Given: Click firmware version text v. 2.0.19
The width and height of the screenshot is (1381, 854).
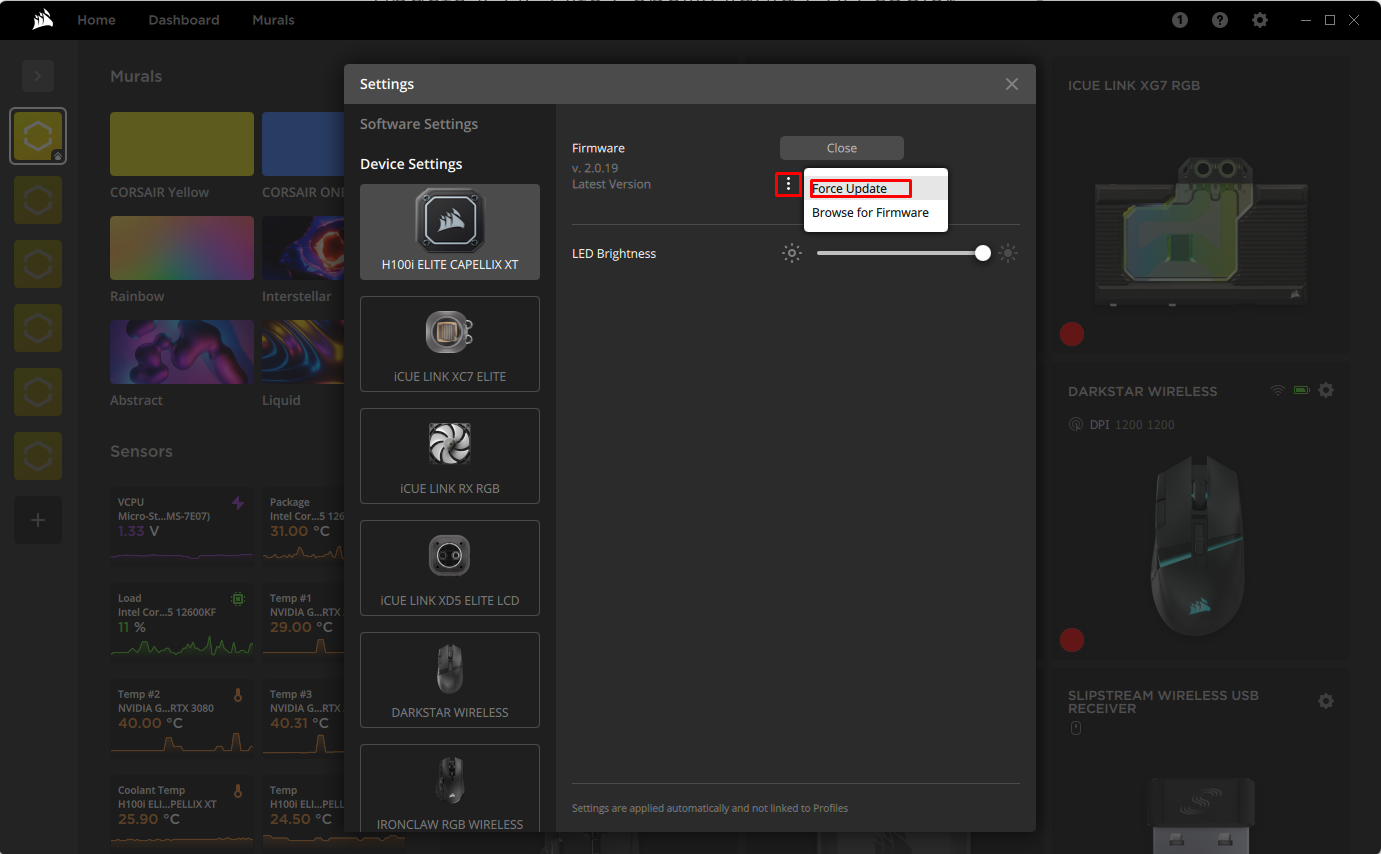Looking at the screenshot, I should point(595,168).
